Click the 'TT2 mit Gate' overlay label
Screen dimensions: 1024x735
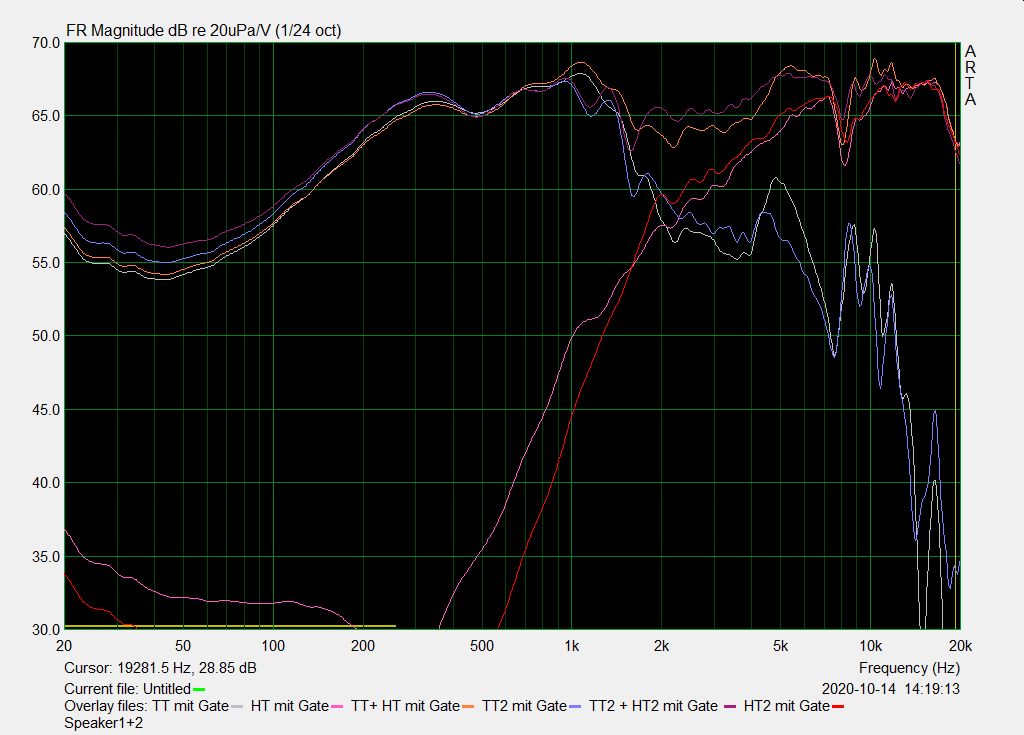point(524,706)
